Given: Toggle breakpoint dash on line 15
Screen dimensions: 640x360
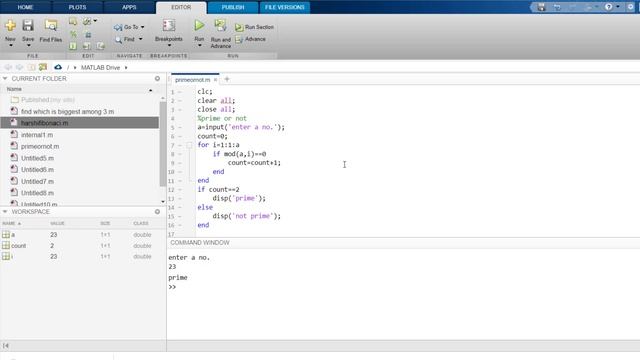Looking at the screenshot, I should 180,216.
